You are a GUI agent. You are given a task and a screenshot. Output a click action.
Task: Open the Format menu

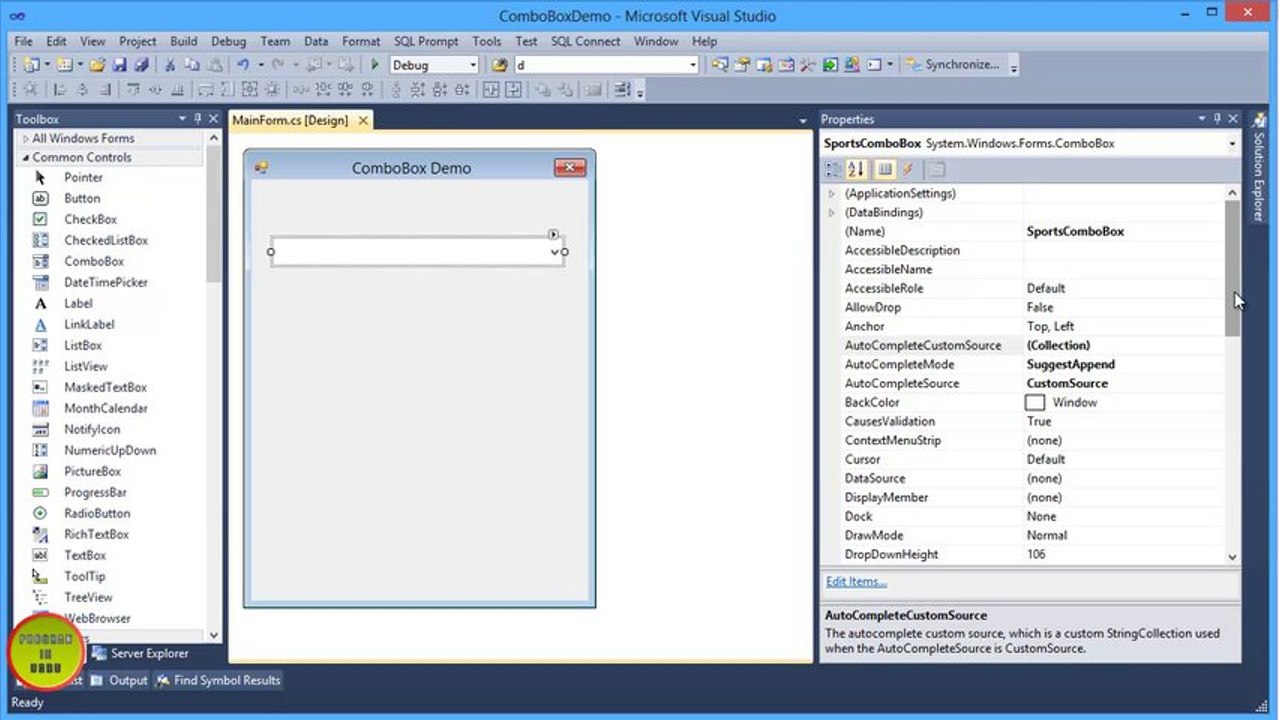(x=361, y=41)
